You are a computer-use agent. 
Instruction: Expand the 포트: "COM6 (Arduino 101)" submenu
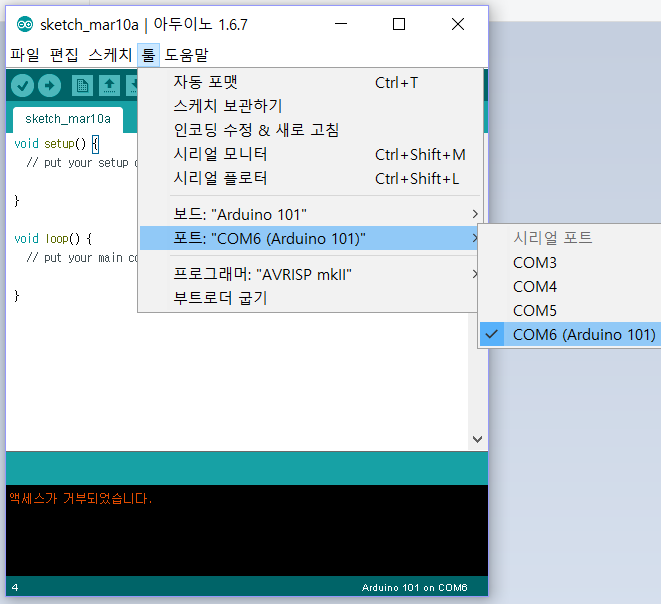[x=310, y=238]
